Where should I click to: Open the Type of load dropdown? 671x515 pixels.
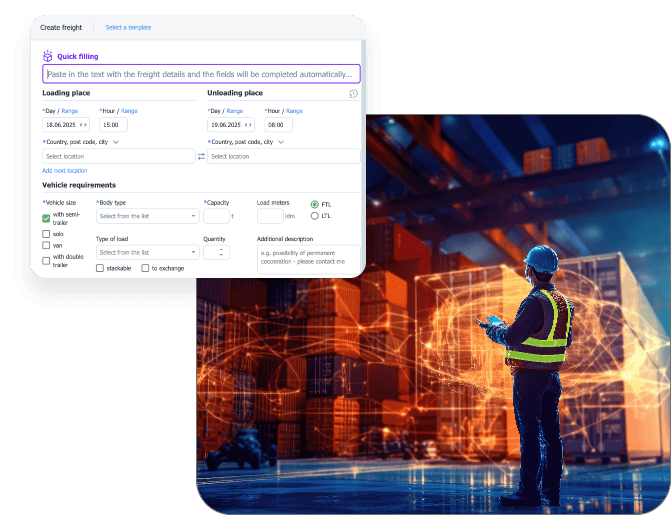tap(148, 252)
